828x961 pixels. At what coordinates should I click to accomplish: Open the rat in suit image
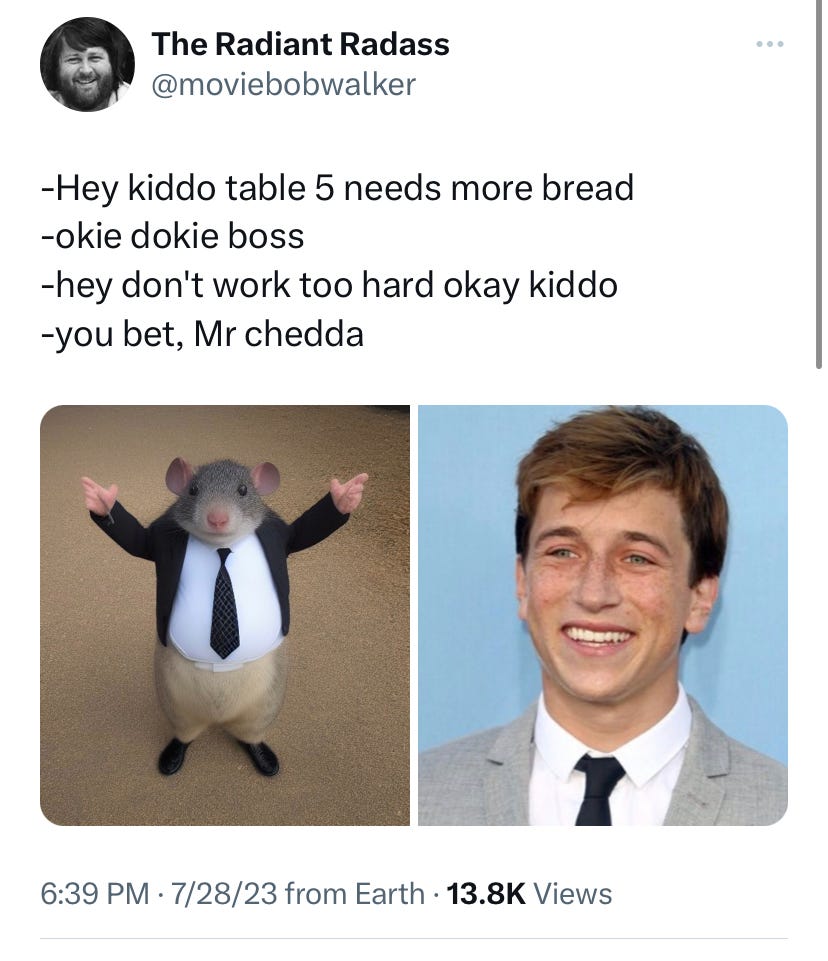pyautogui.click(x=225, y=615)
